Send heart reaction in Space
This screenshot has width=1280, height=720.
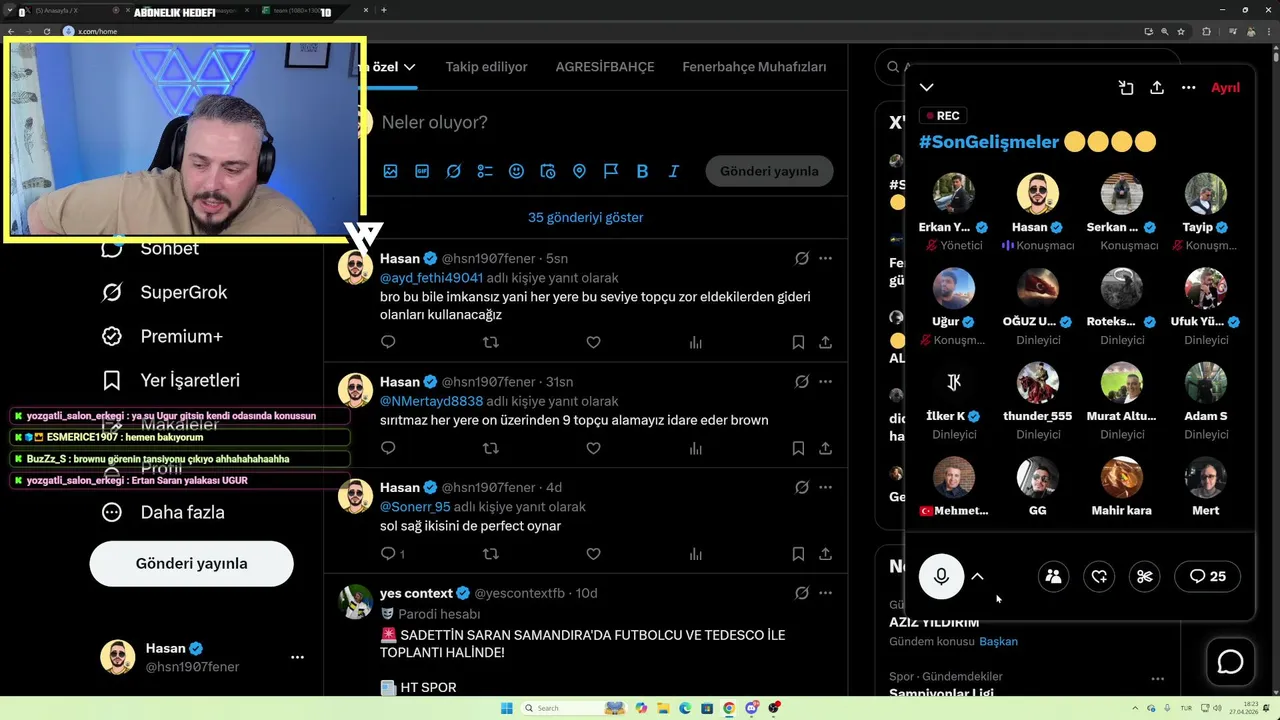[1099, 576]
